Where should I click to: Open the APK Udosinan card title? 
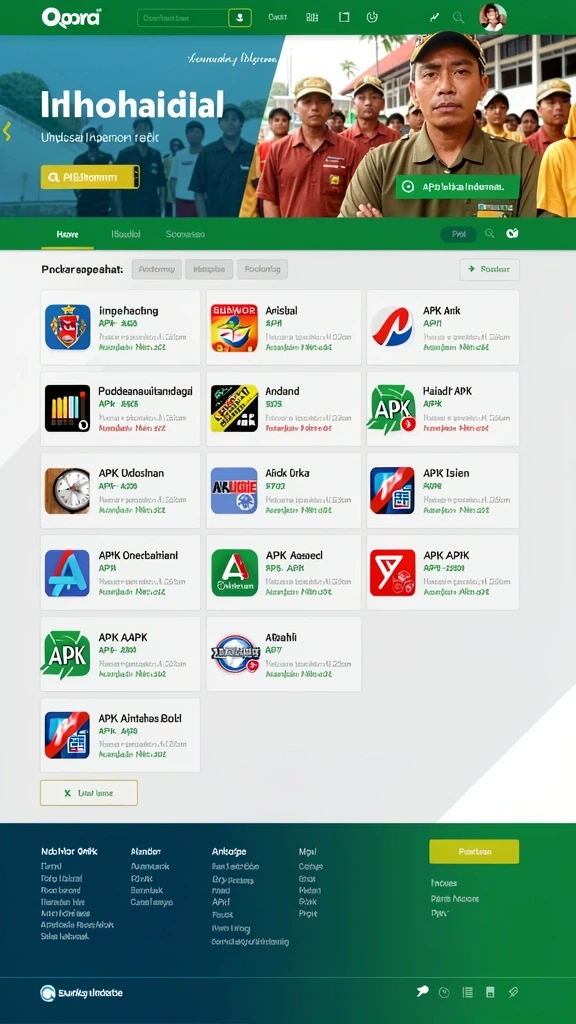tap(131, 473)
